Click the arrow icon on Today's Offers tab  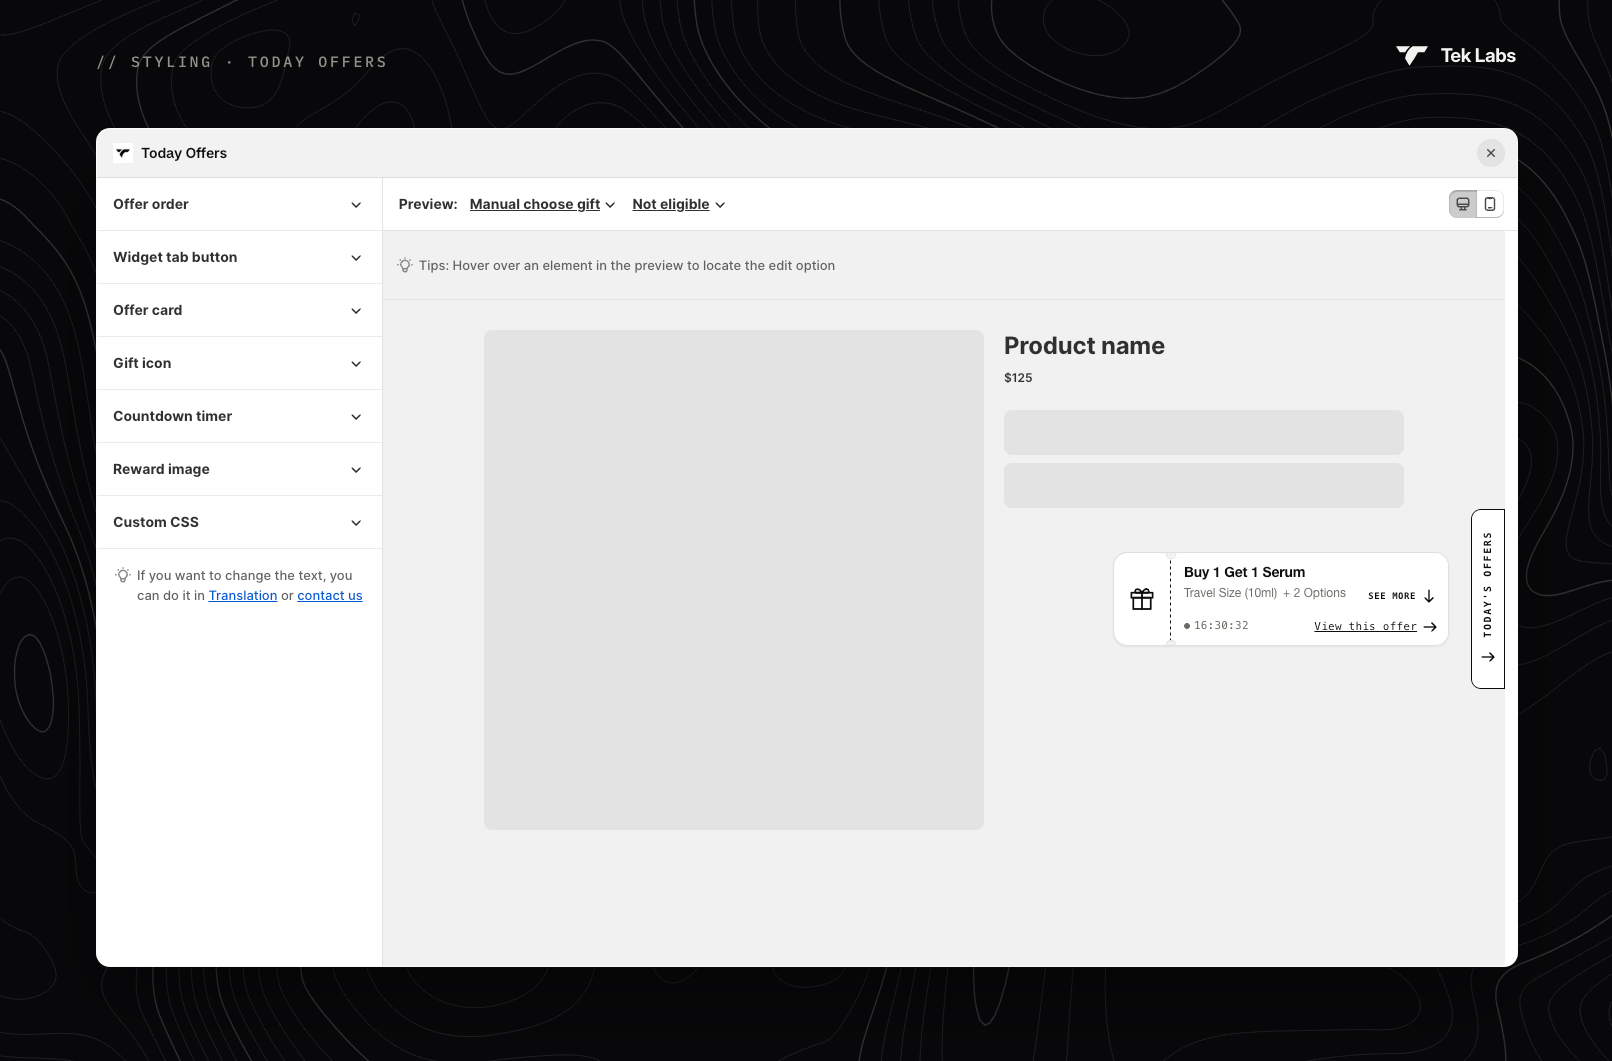[x=1488, y=657]
